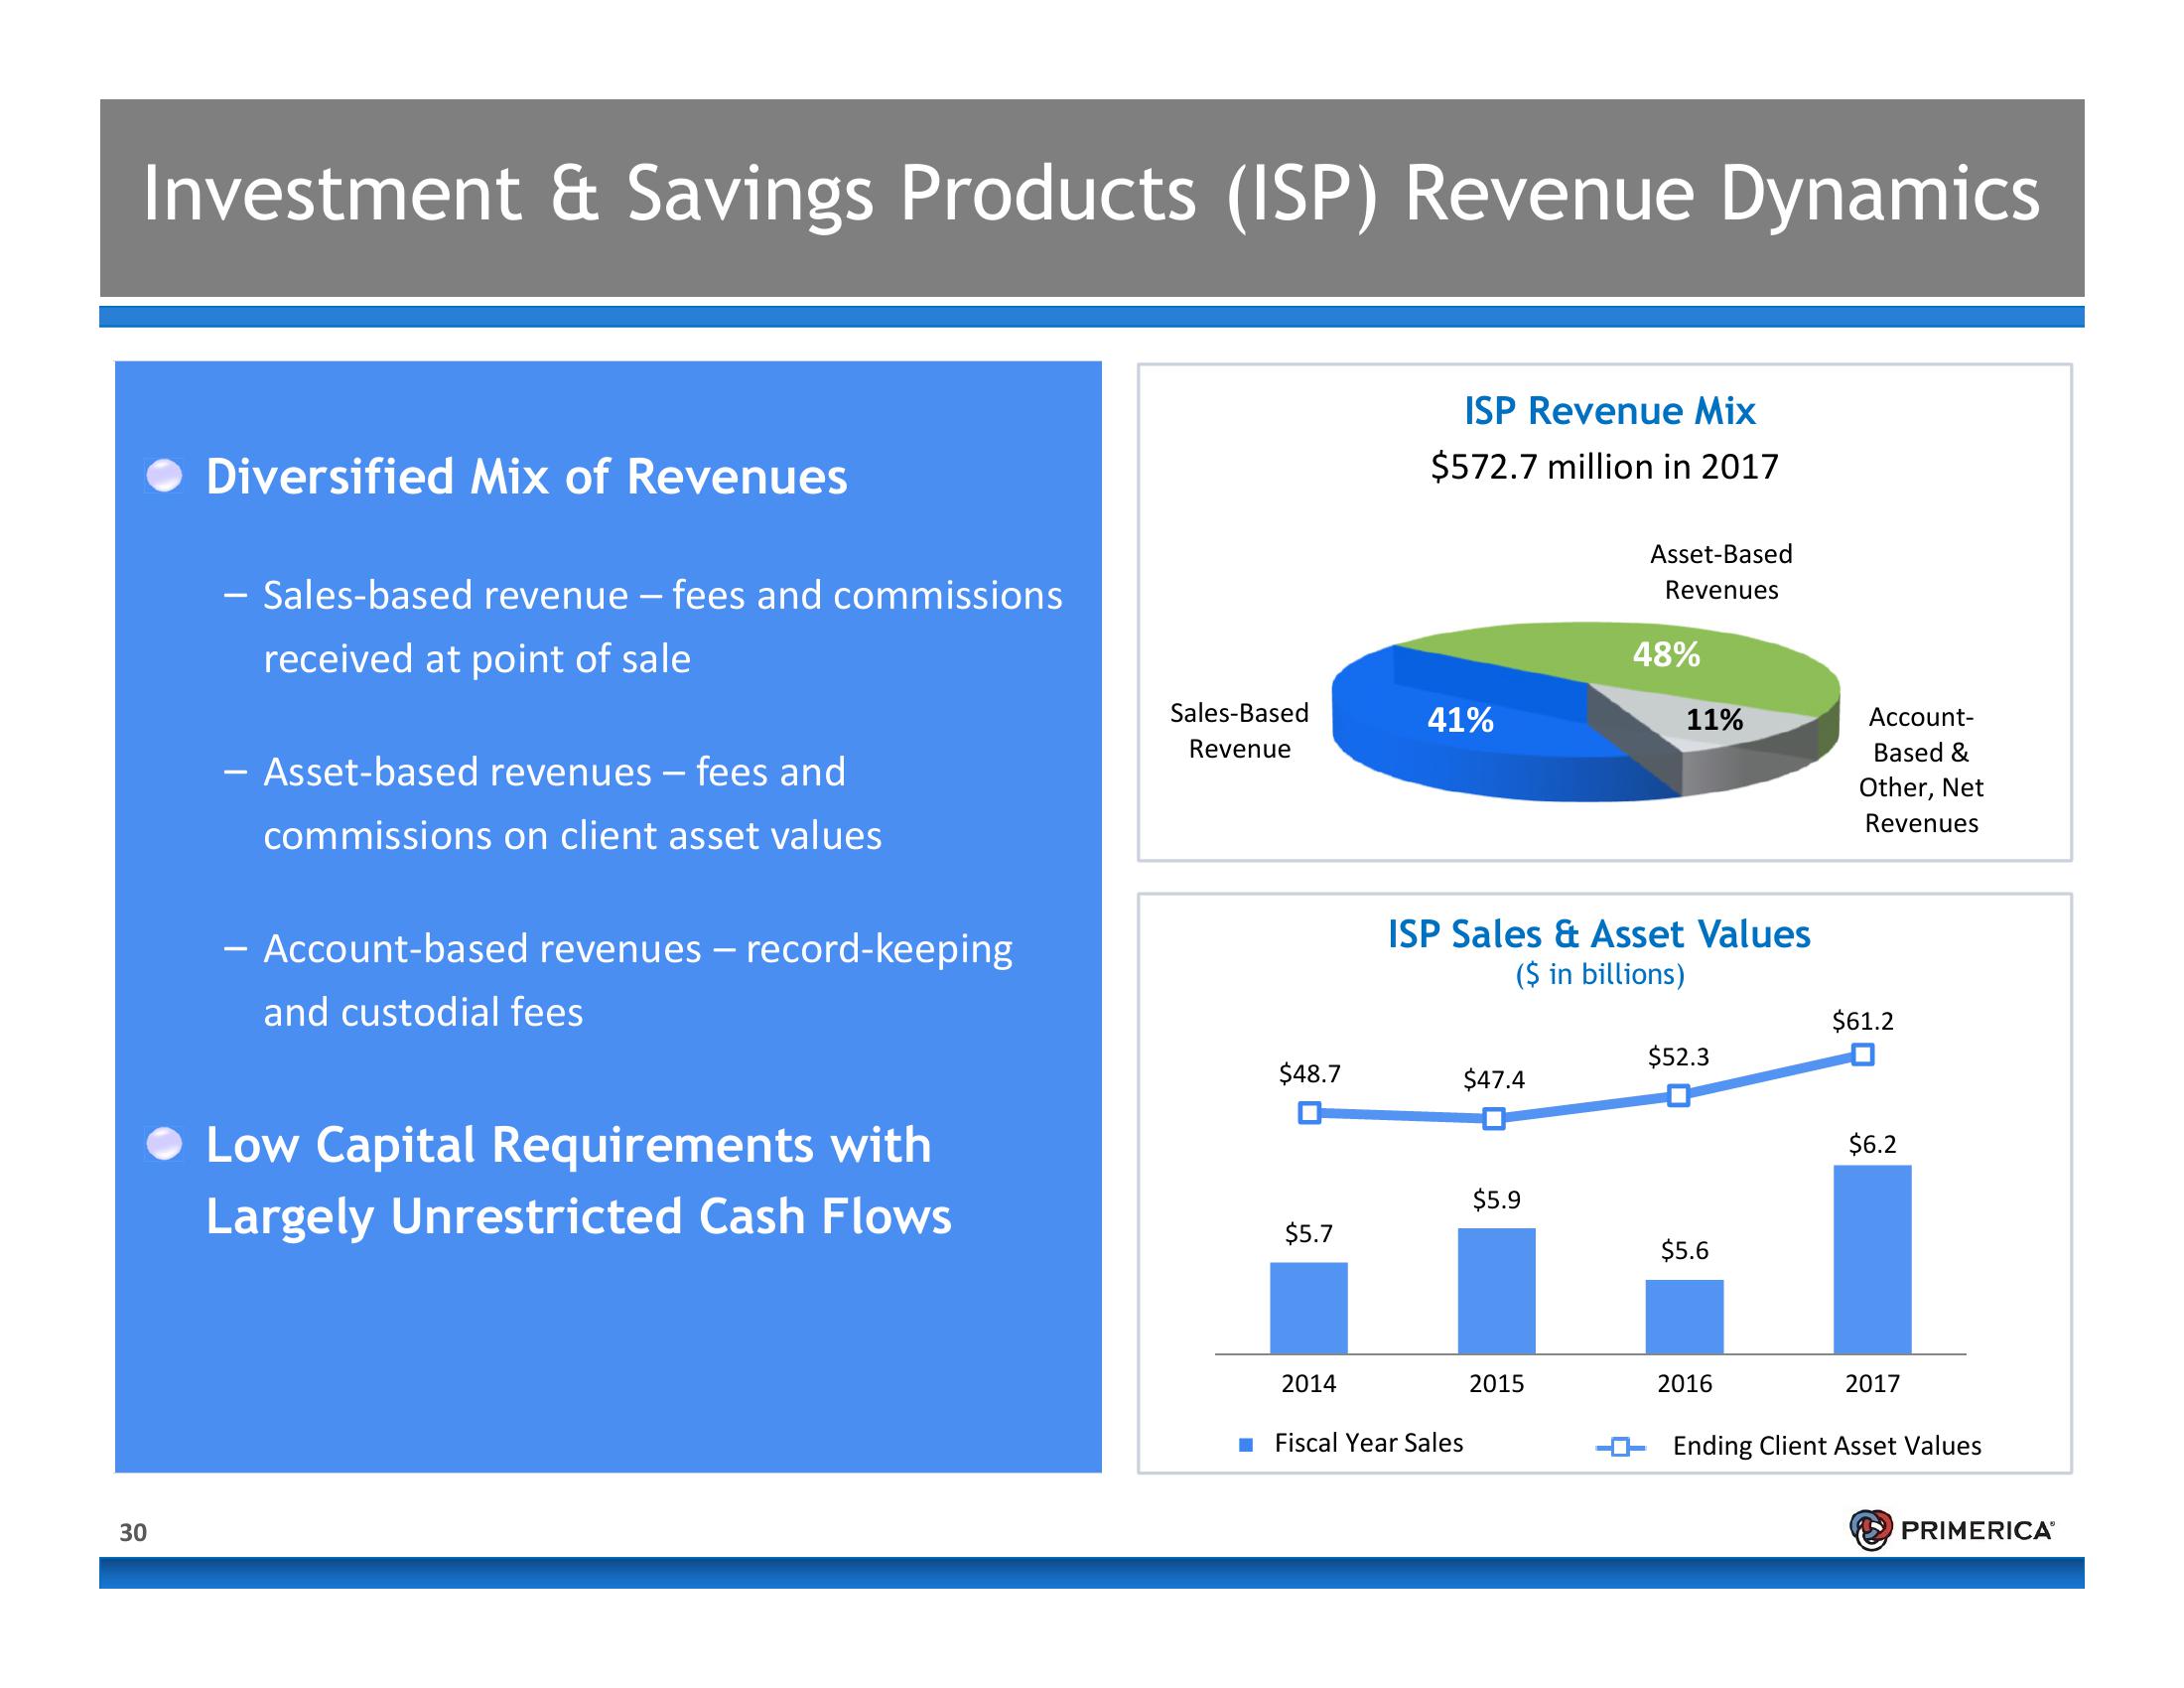Click the 2017 axis label
This screenshot has height=1688, width=2184.
tap(1872, 1384)
